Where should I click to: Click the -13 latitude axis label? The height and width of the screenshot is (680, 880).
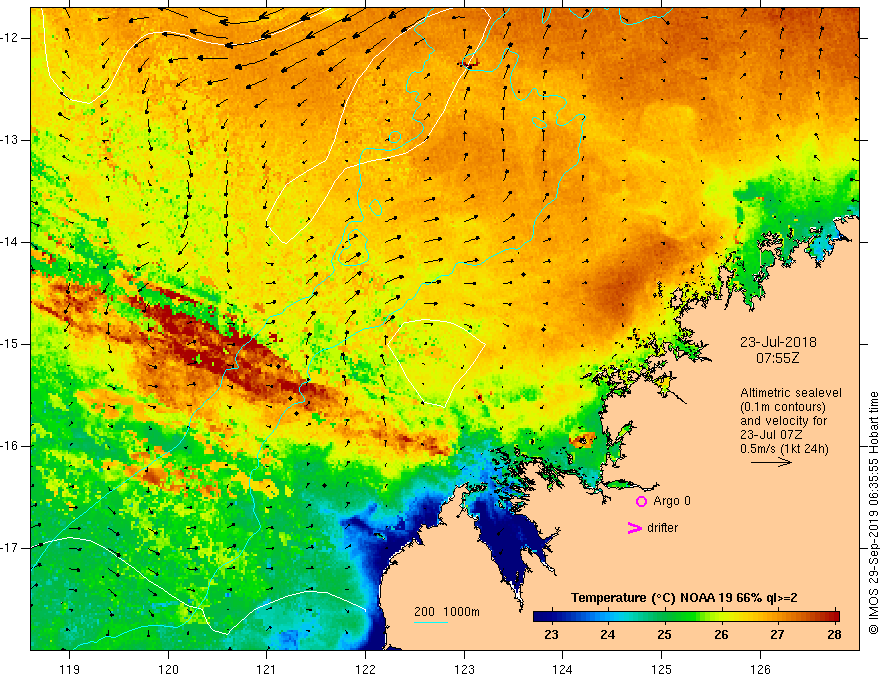point(10,140)
